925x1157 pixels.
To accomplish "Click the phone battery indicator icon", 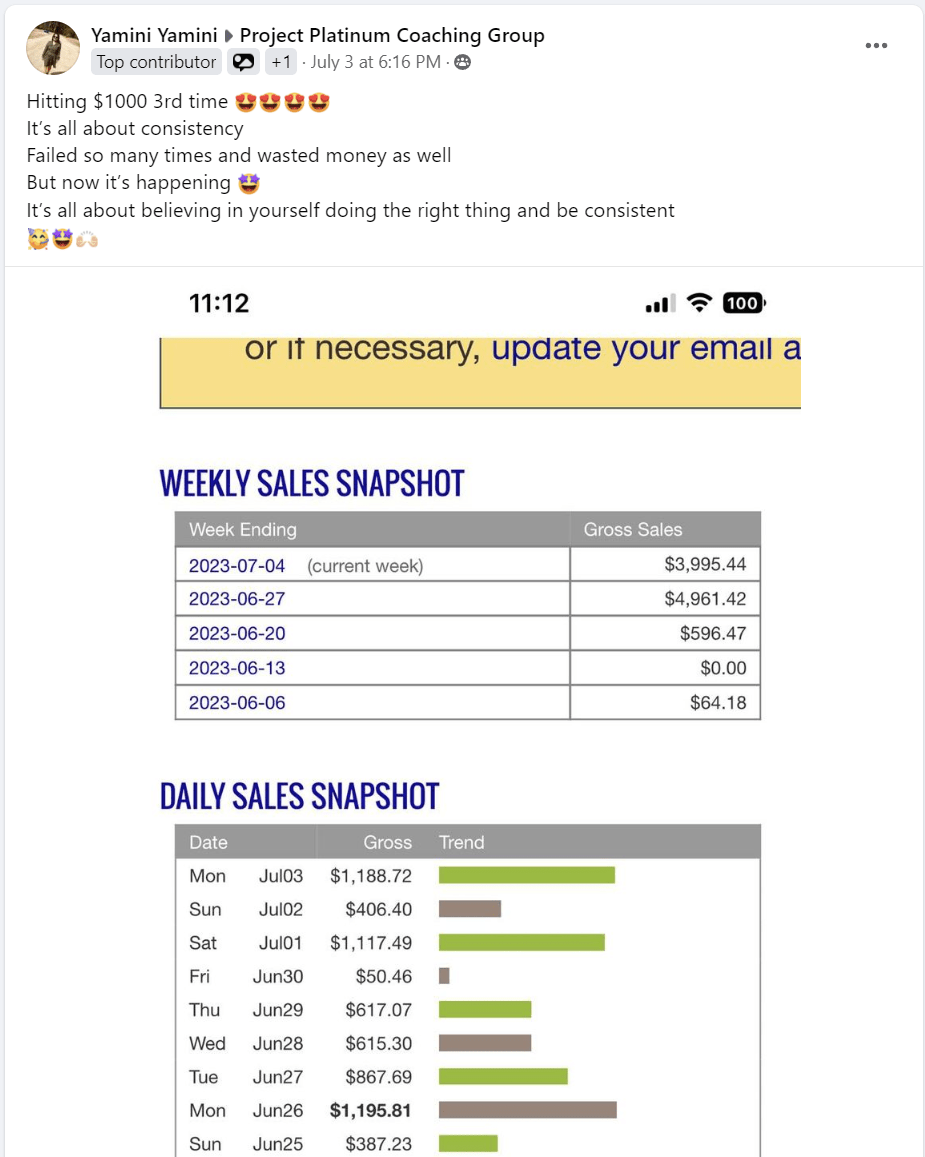I will 743,303.
